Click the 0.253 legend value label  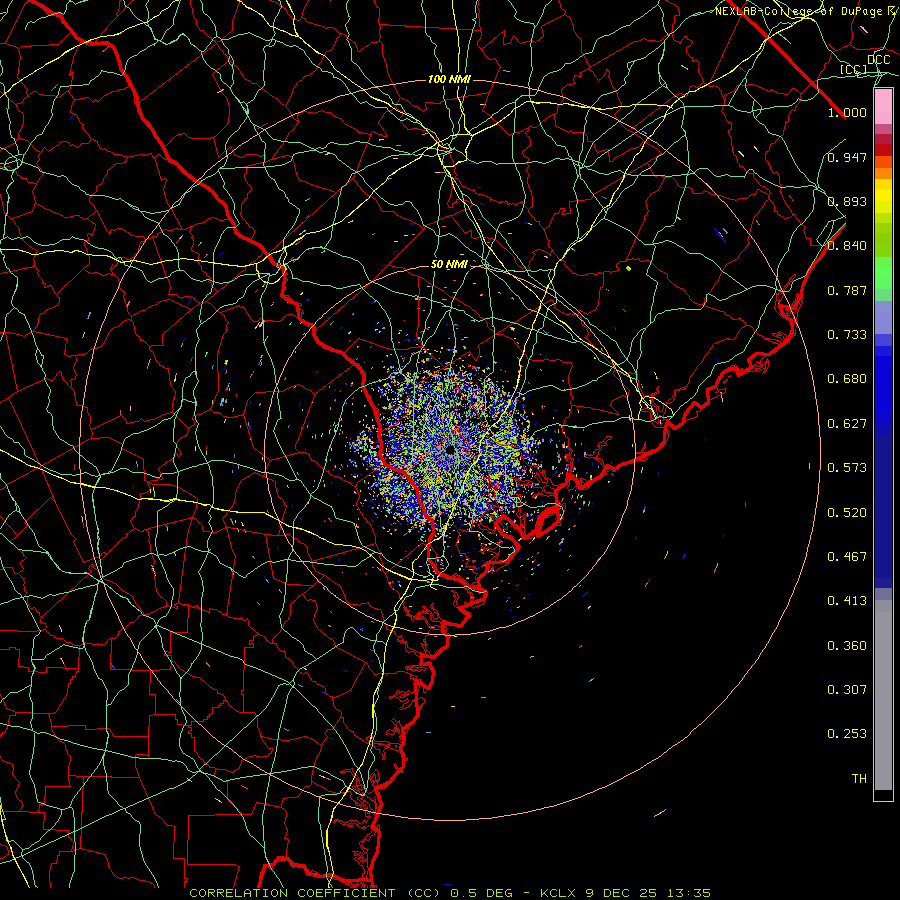847,734
